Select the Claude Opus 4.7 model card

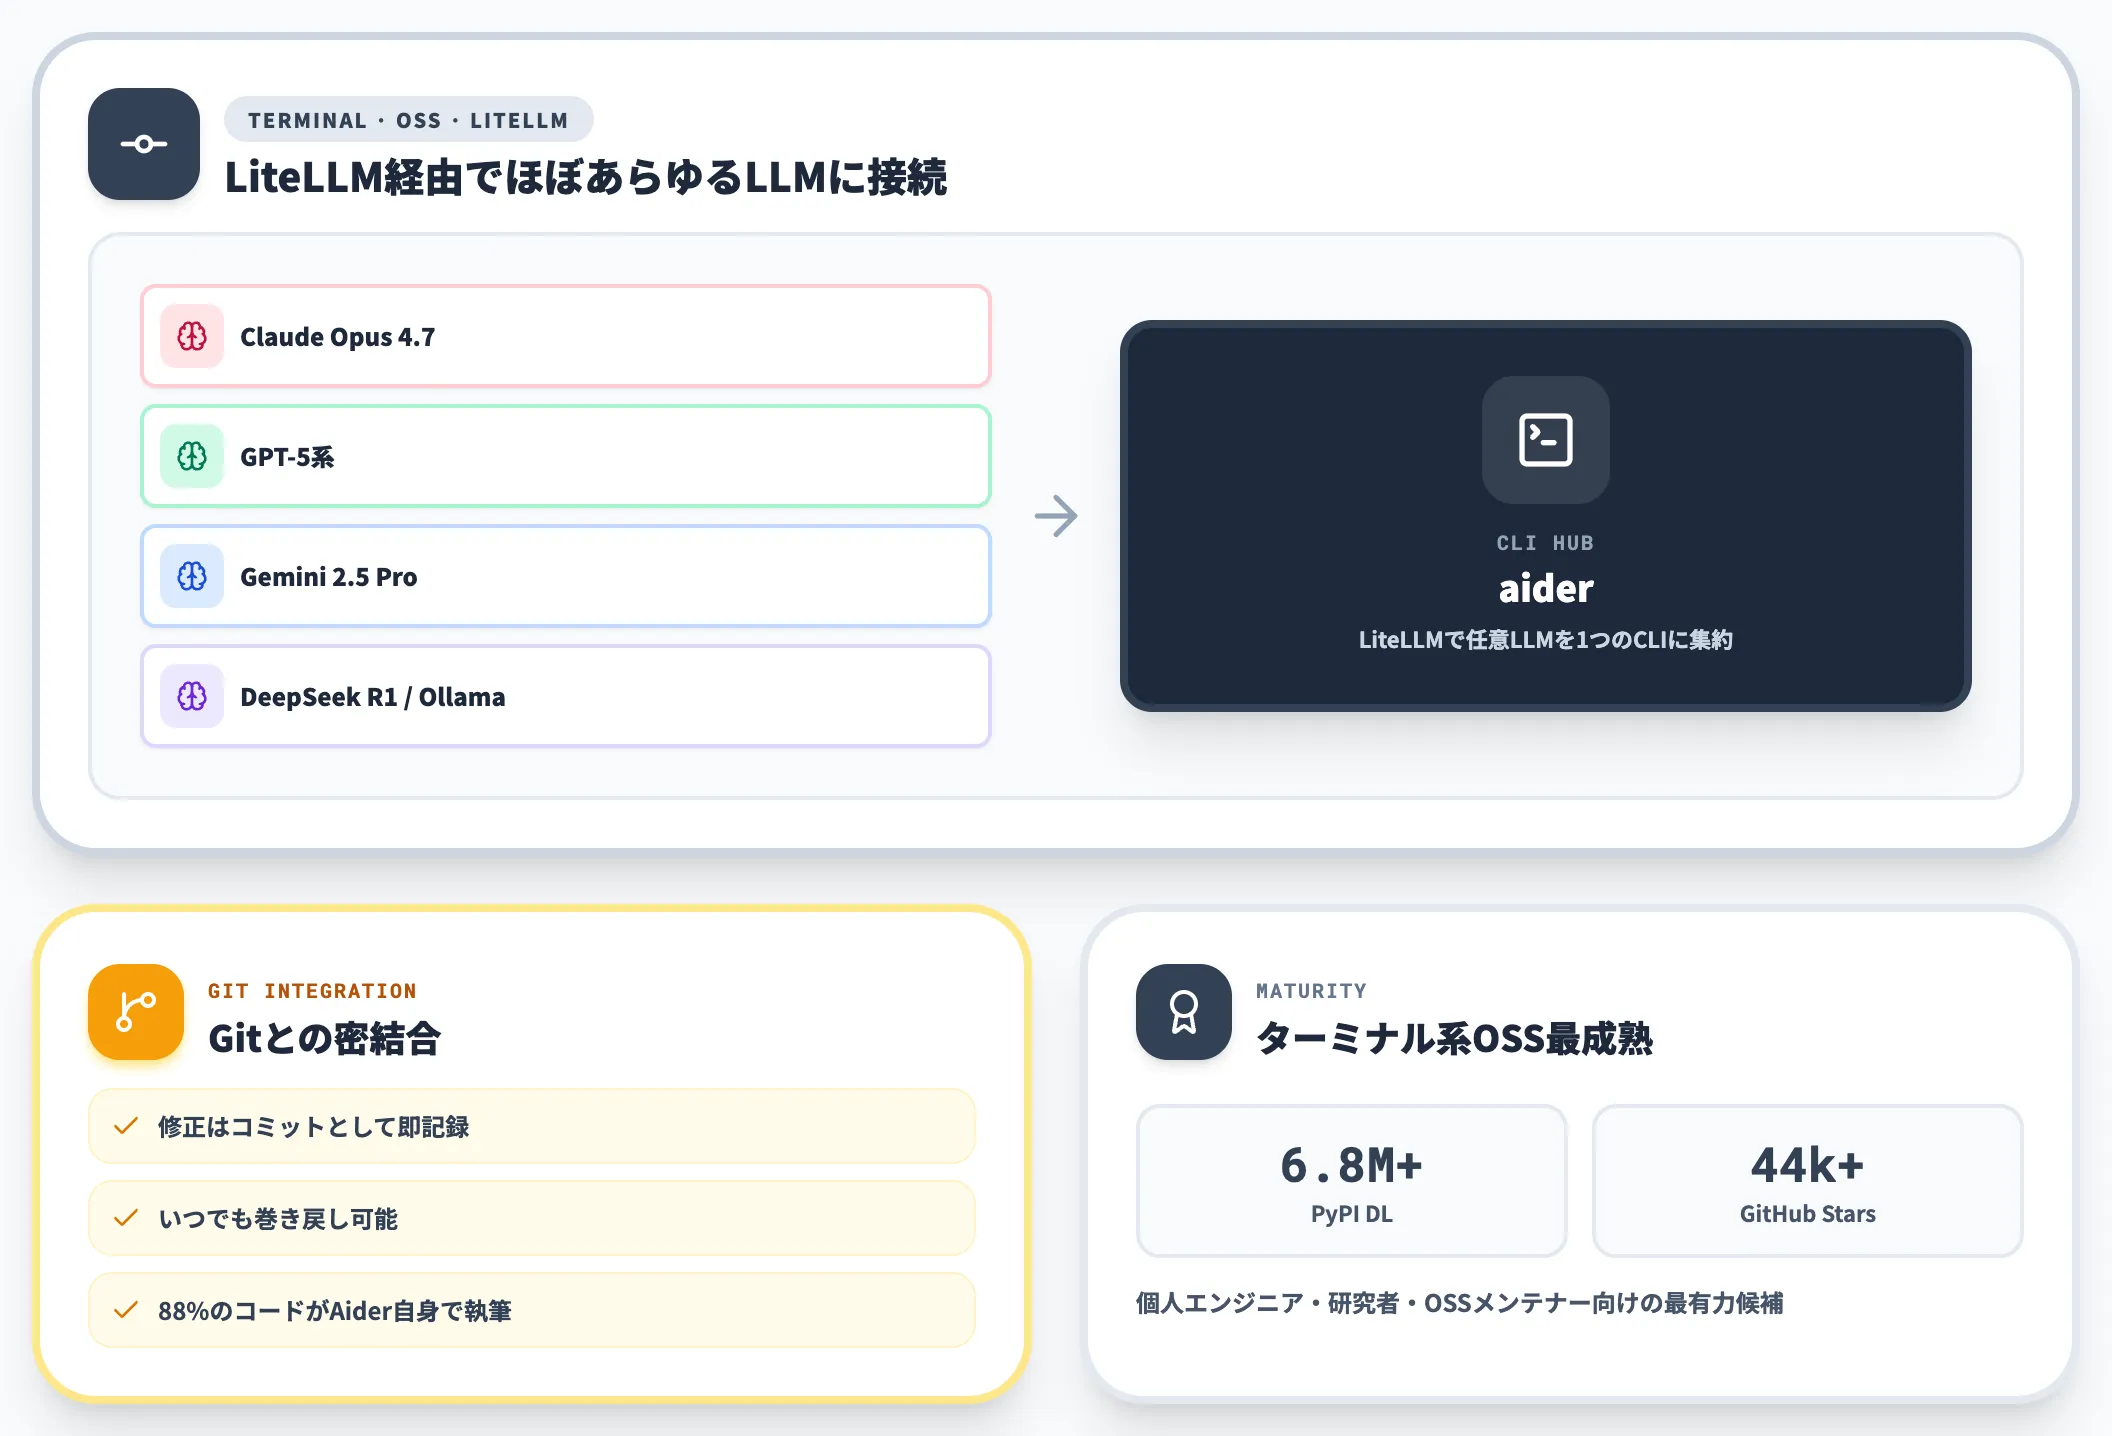click(566, 336)
